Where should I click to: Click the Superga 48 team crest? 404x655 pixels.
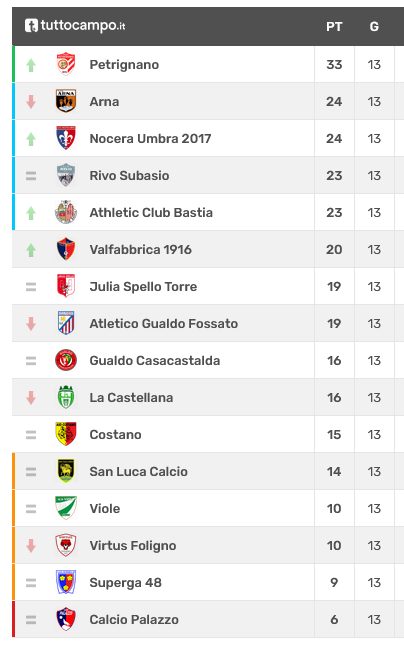(66, 581)
